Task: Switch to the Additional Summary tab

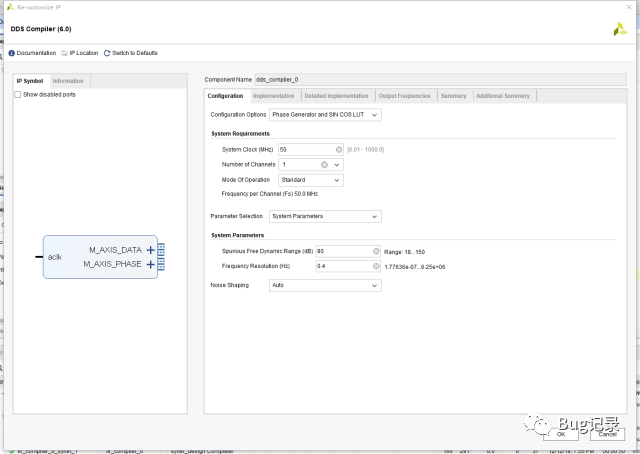Action: 503,96
